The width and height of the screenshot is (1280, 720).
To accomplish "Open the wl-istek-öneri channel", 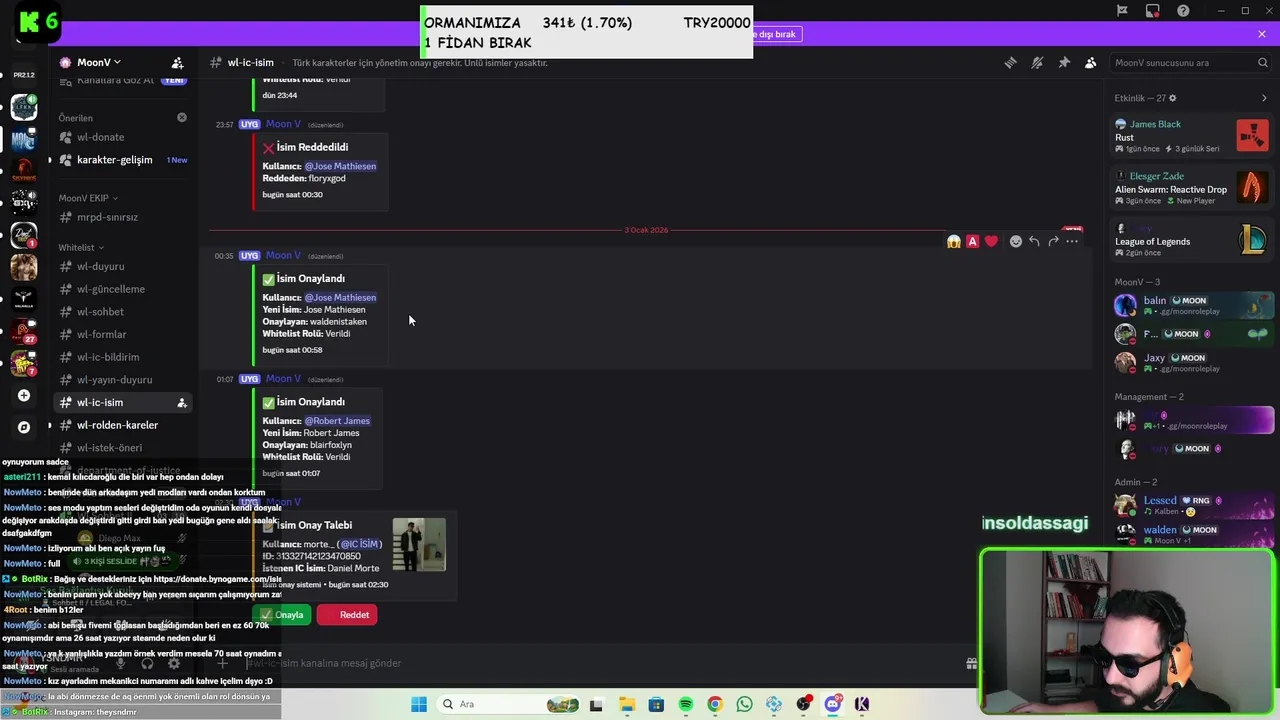I will [109, 448].
